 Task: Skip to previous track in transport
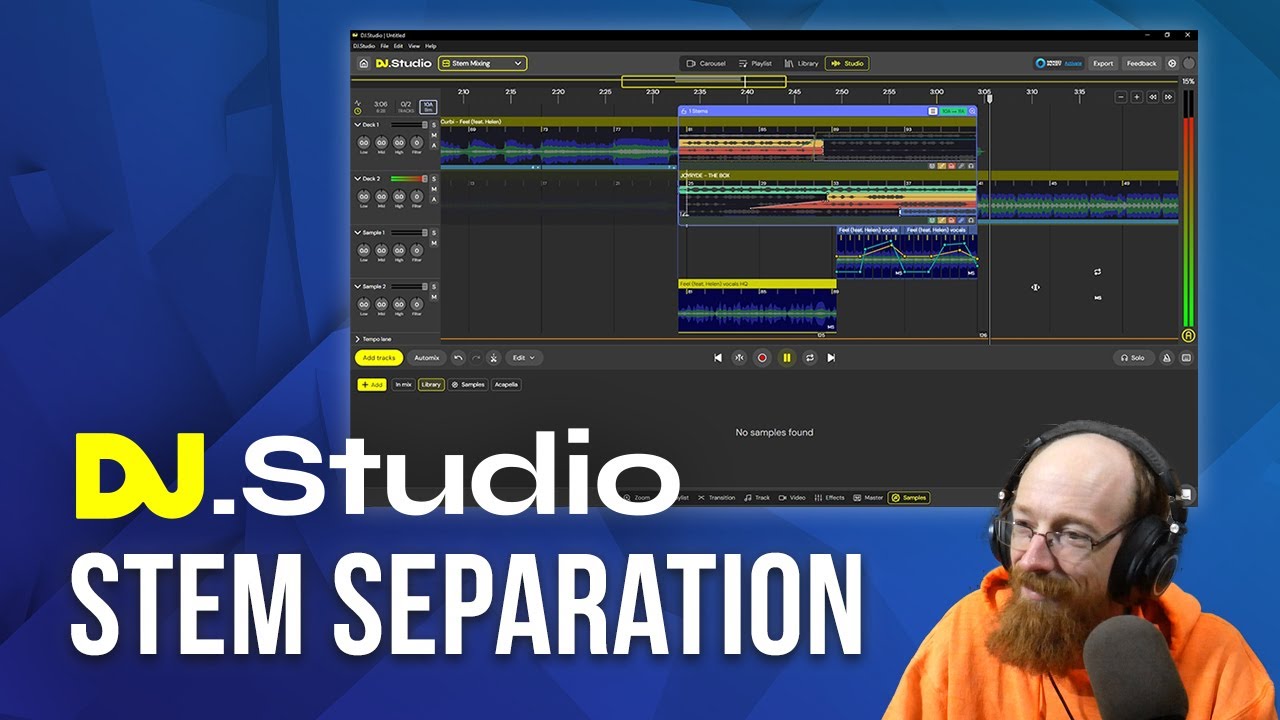tap(717, 357)
